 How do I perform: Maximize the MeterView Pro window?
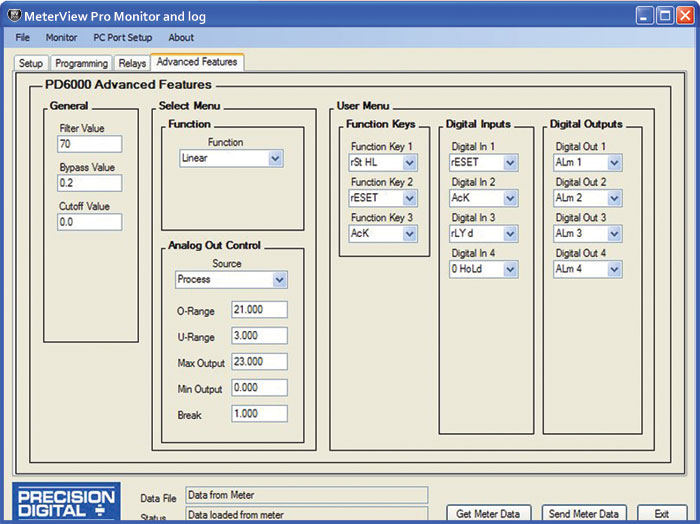665,17
